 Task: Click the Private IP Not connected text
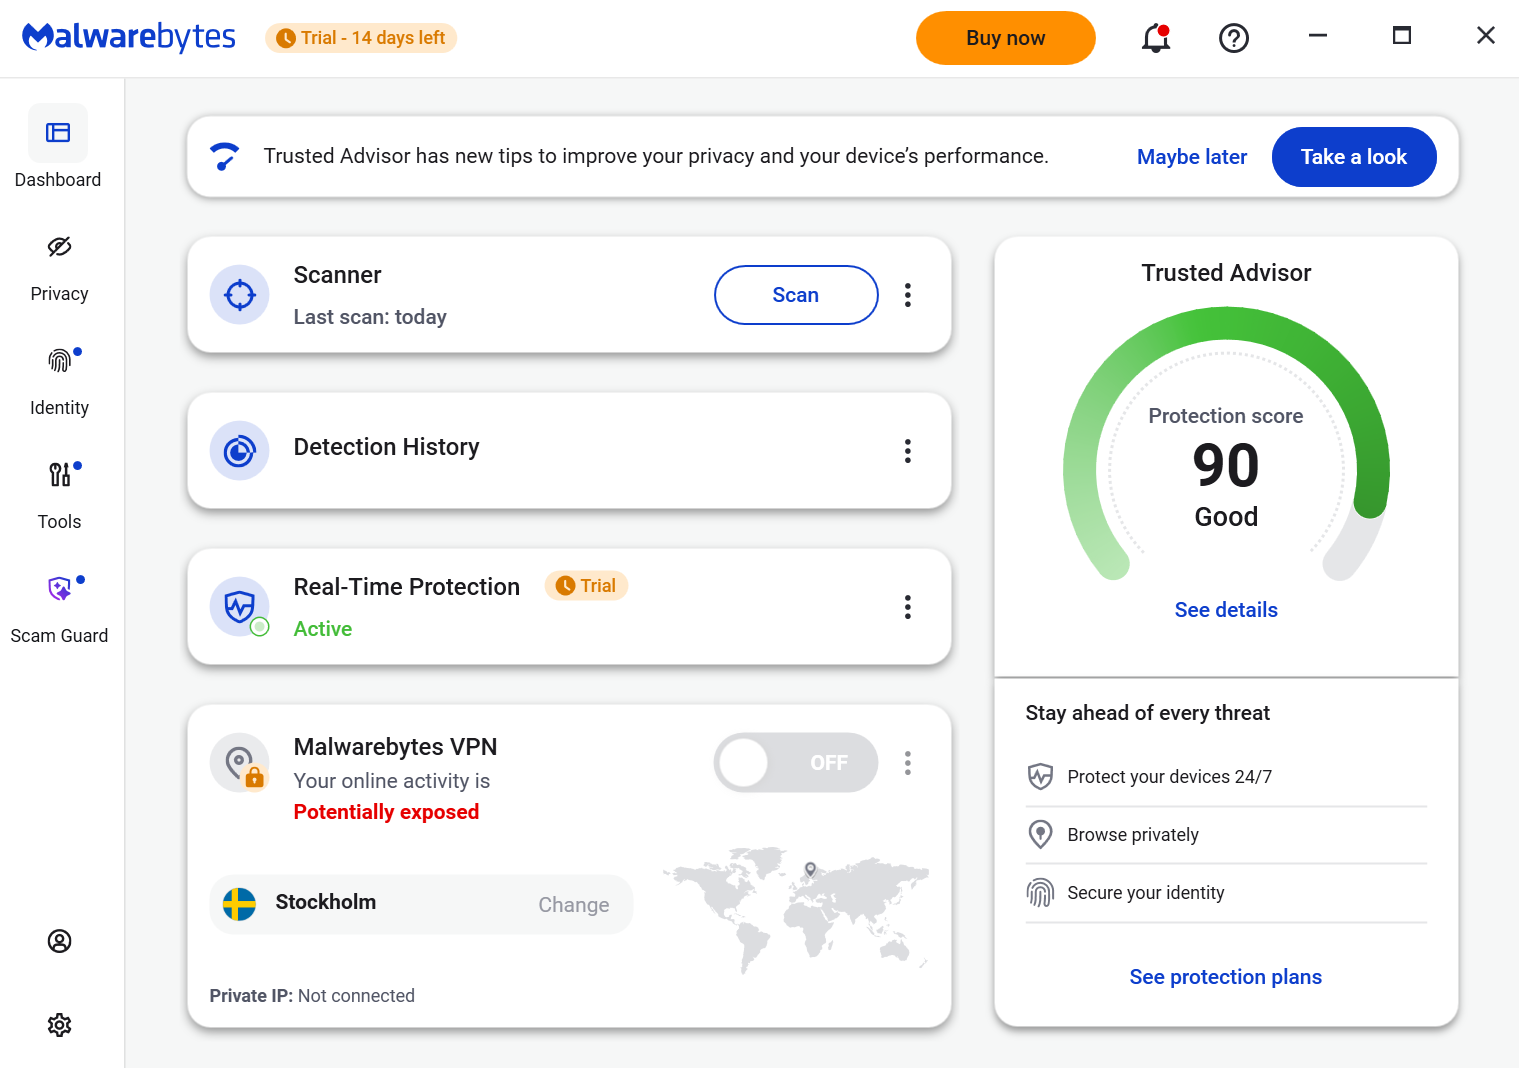click(x=312, y=996)
